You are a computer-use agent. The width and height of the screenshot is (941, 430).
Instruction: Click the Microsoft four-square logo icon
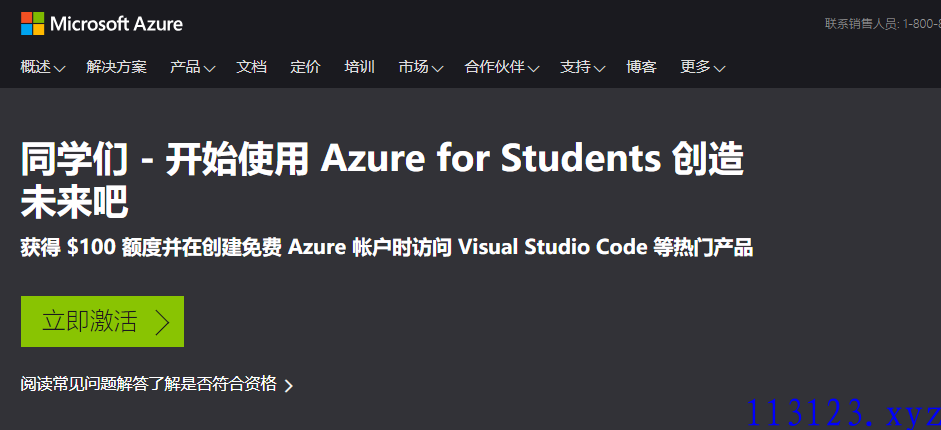click(32, 24)
